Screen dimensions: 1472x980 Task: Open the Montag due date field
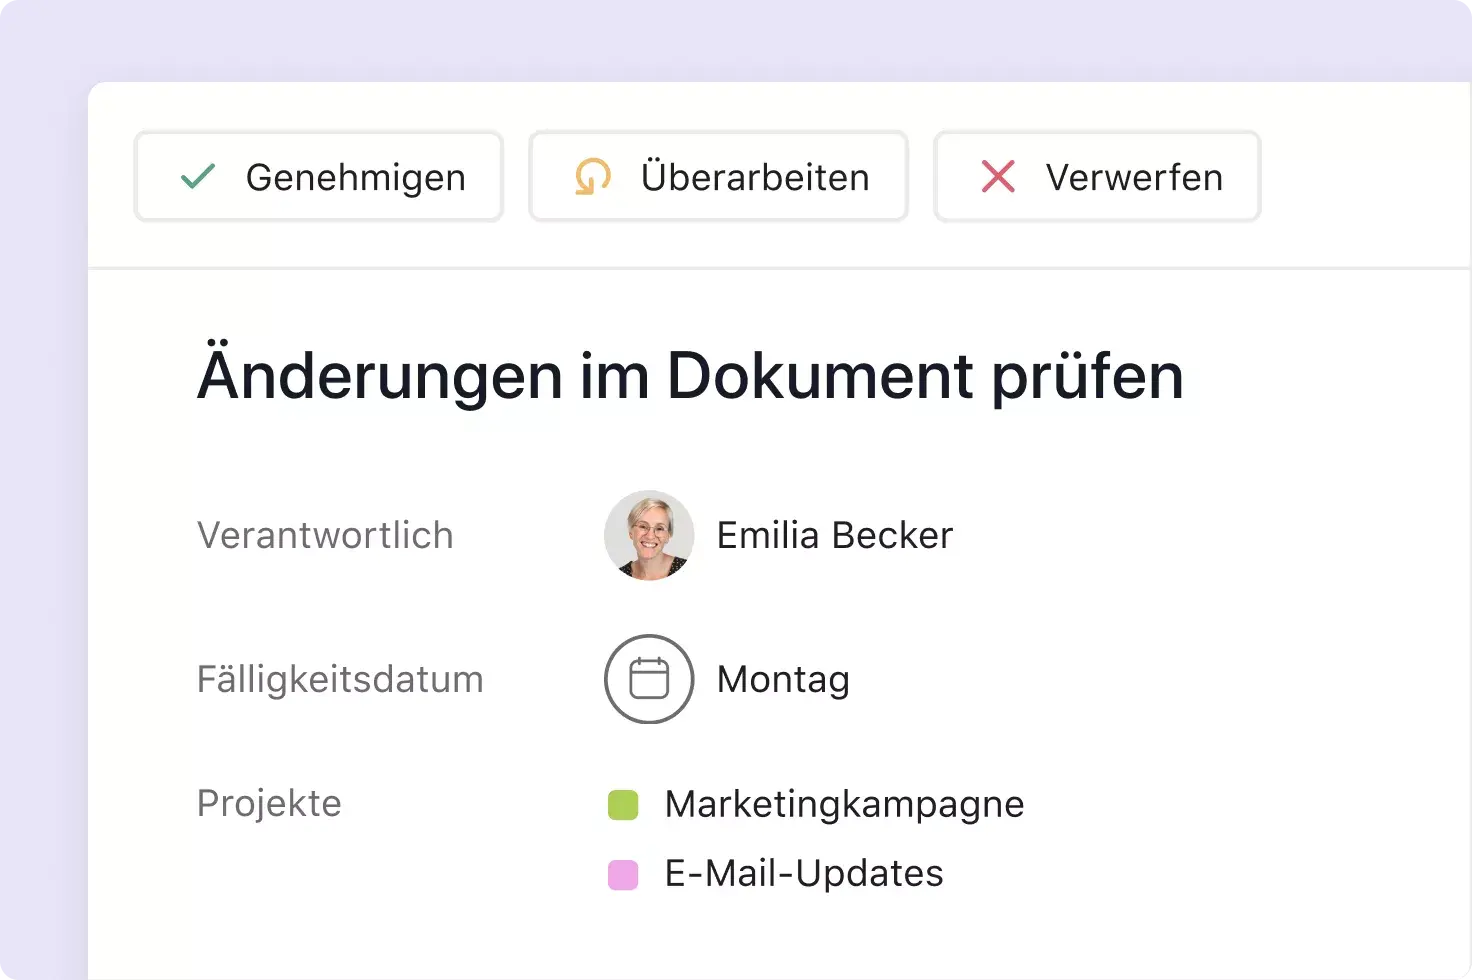tap(782, 679)
